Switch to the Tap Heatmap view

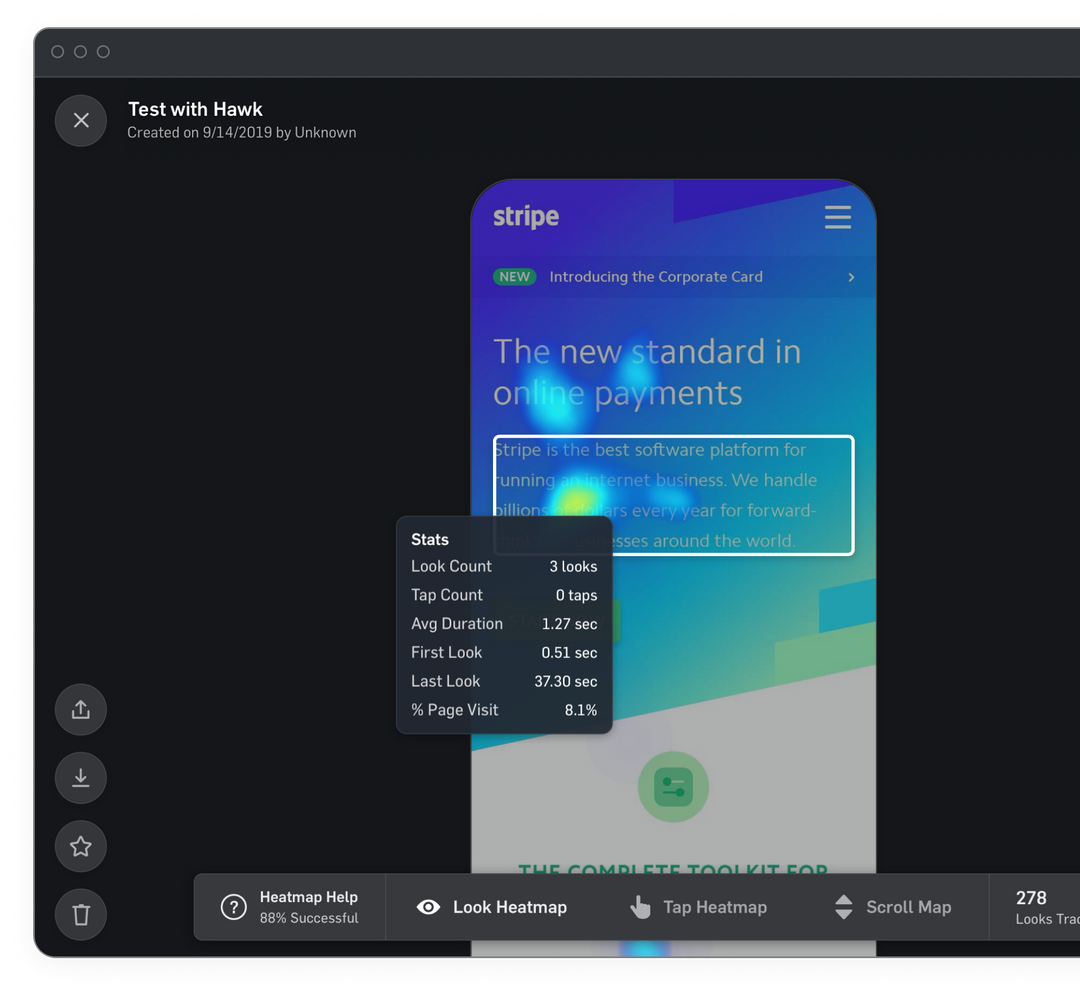pos(698,907)
